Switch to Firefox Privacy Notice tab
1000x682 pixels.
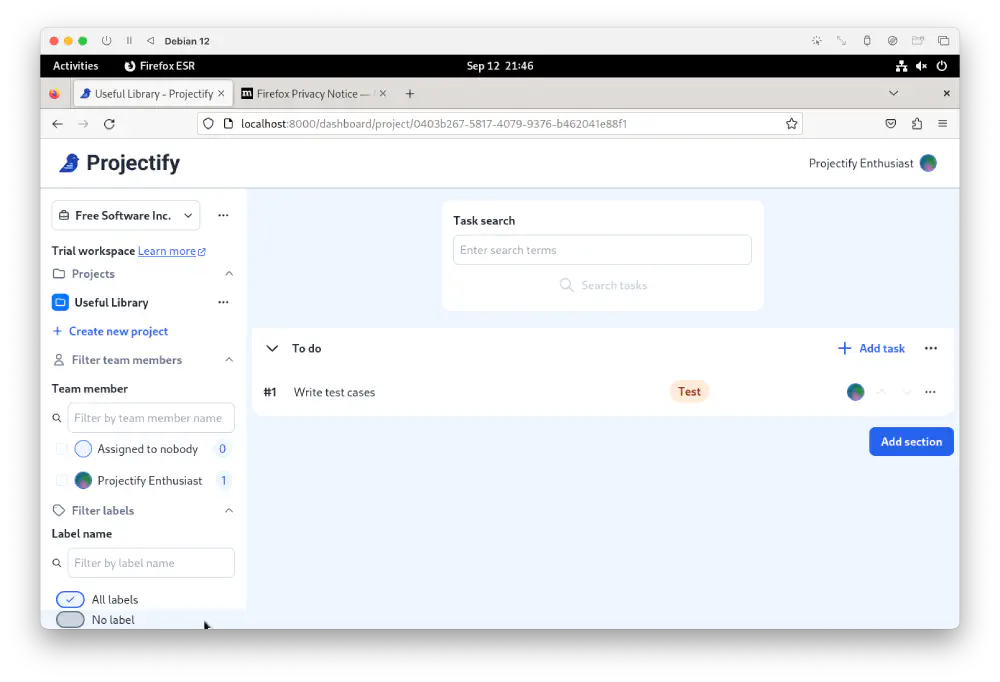pos(312,94)
